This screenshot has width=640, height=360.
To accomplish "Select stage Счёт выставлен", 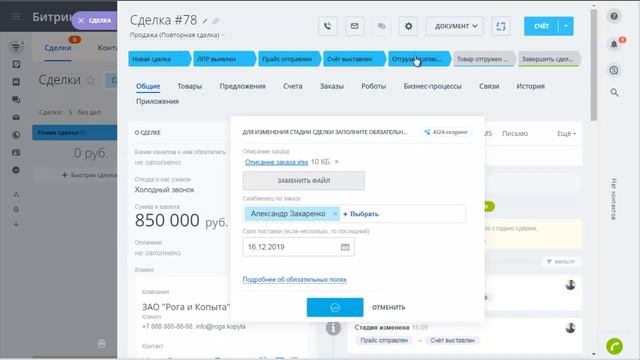I will 353,59.
